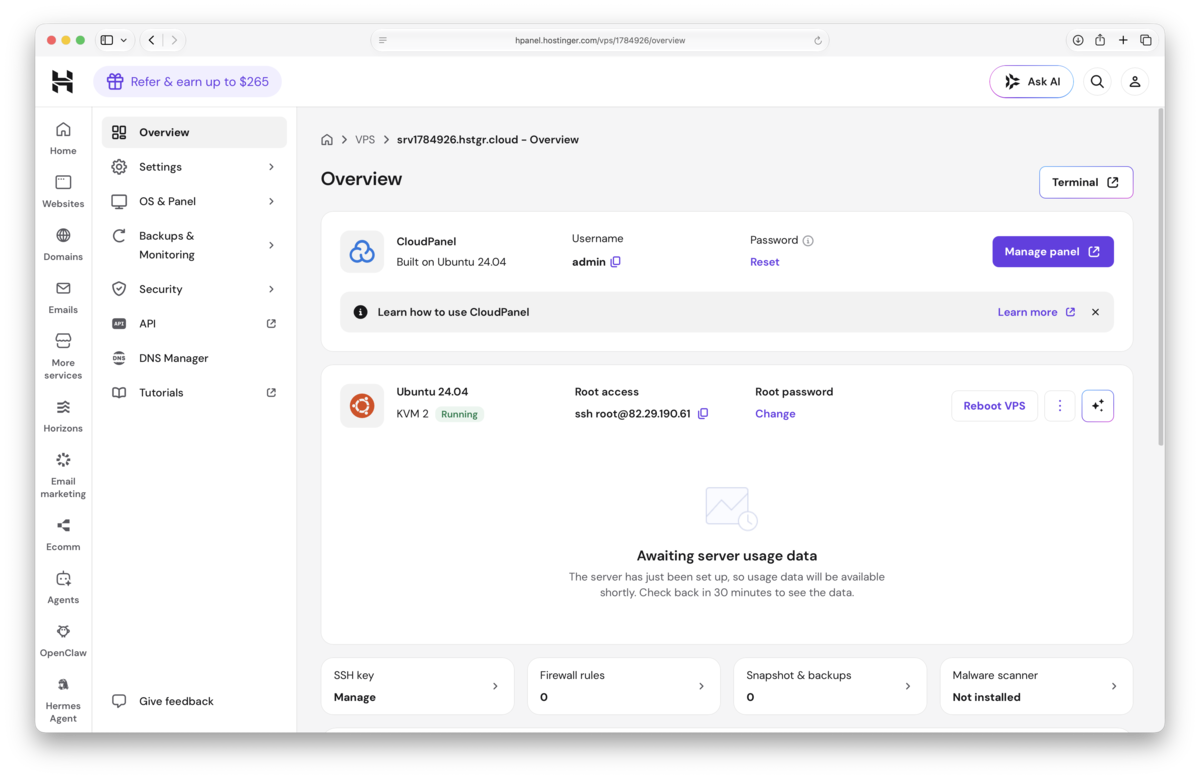The height and width of the screenshot is (779, 1200).
Task: Open the Firewall rules card
Action: pos(624,686)
